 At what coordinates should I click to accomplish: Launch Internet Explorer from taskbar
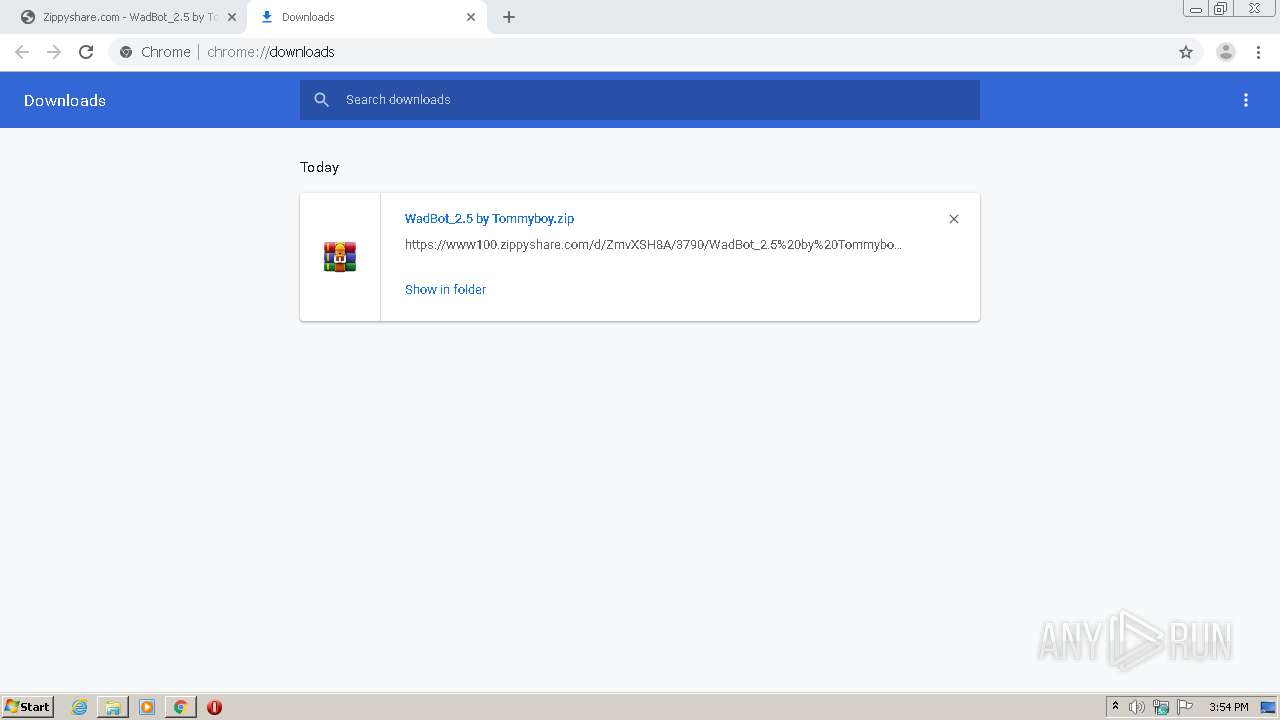coord(80,707)
